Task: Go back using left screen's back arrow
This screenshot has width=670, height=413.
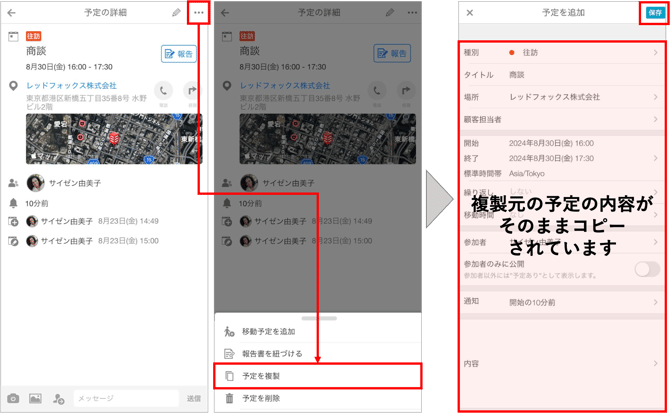Action: coord(12,13)
